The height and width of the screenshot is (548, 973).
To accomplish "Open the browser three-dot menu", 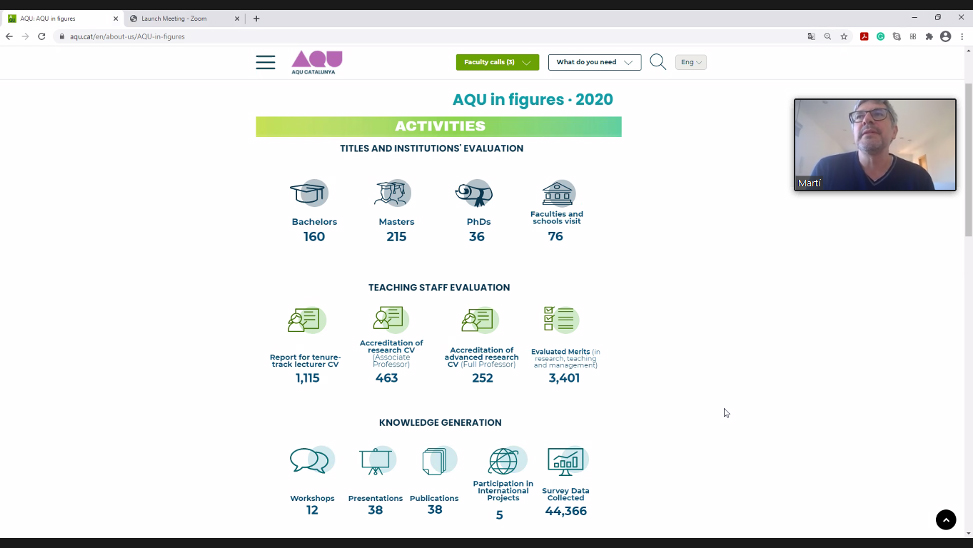I will pyautogui.click(x=962, y=37).
